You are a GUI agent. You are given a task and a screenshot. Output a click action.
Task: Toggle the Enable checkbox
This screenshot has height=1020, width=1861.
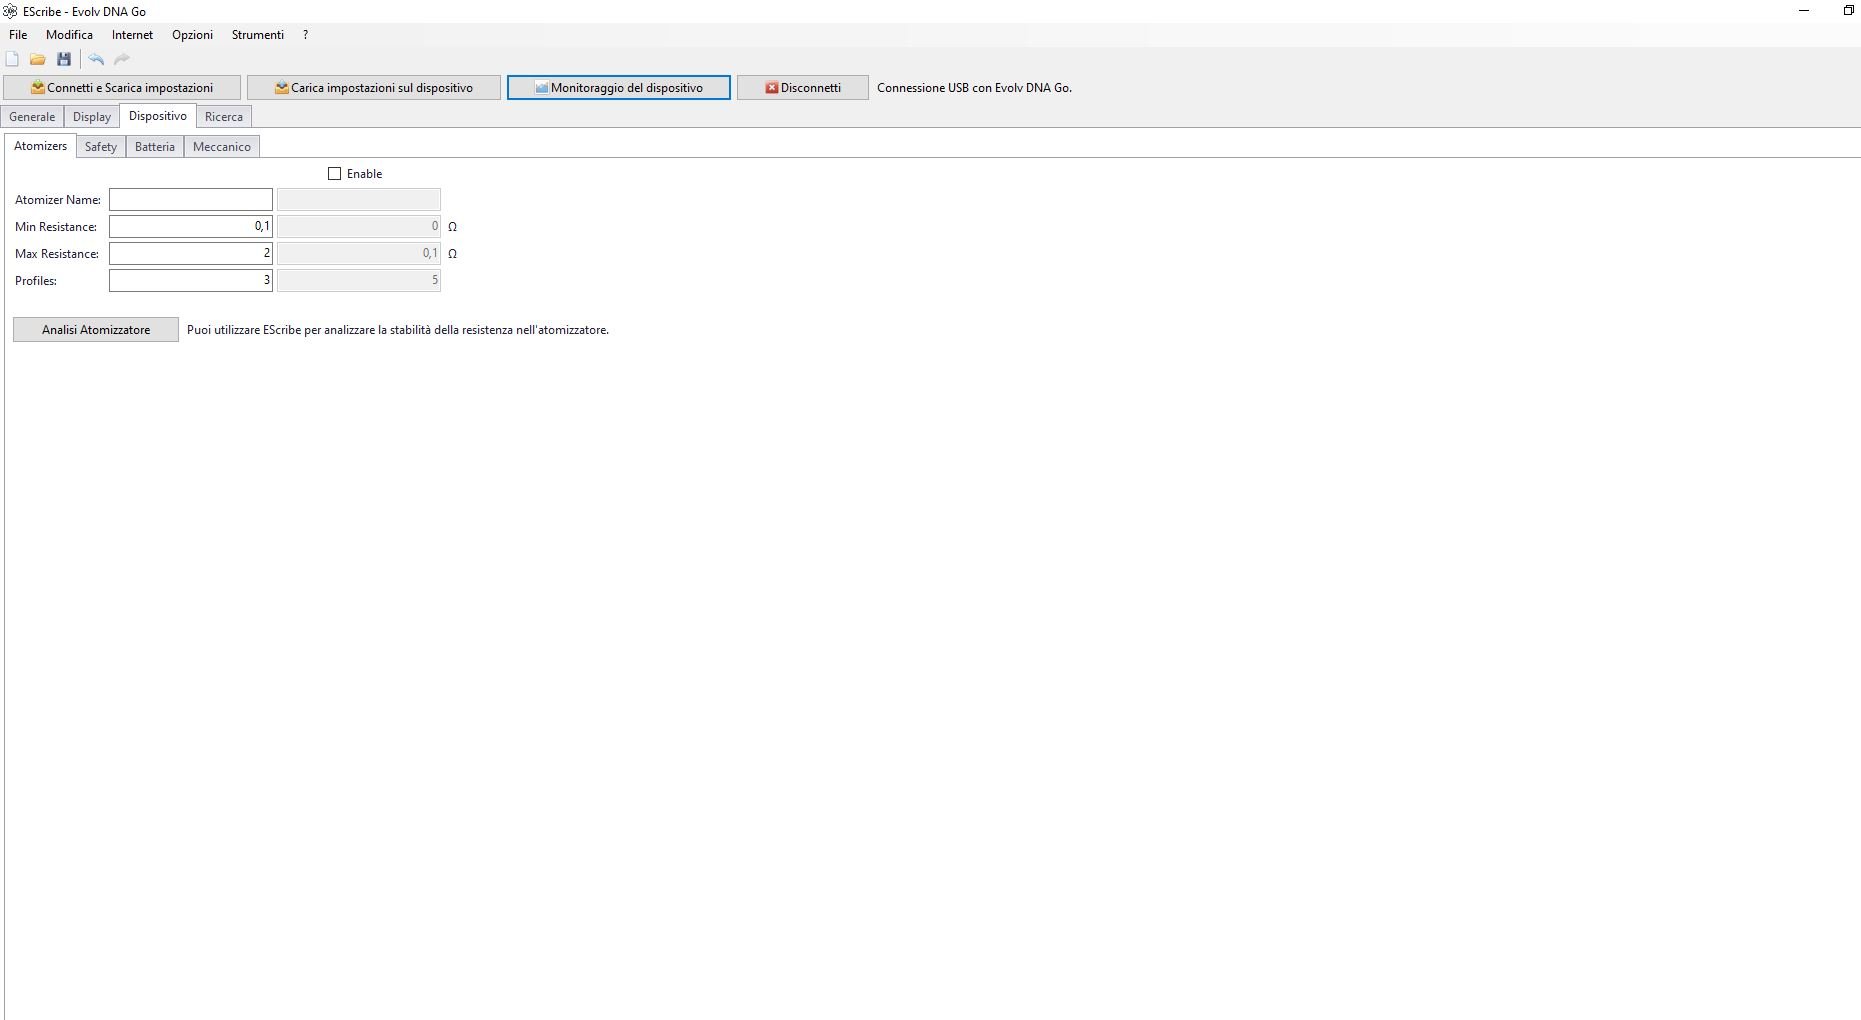[x=335, y=174]
